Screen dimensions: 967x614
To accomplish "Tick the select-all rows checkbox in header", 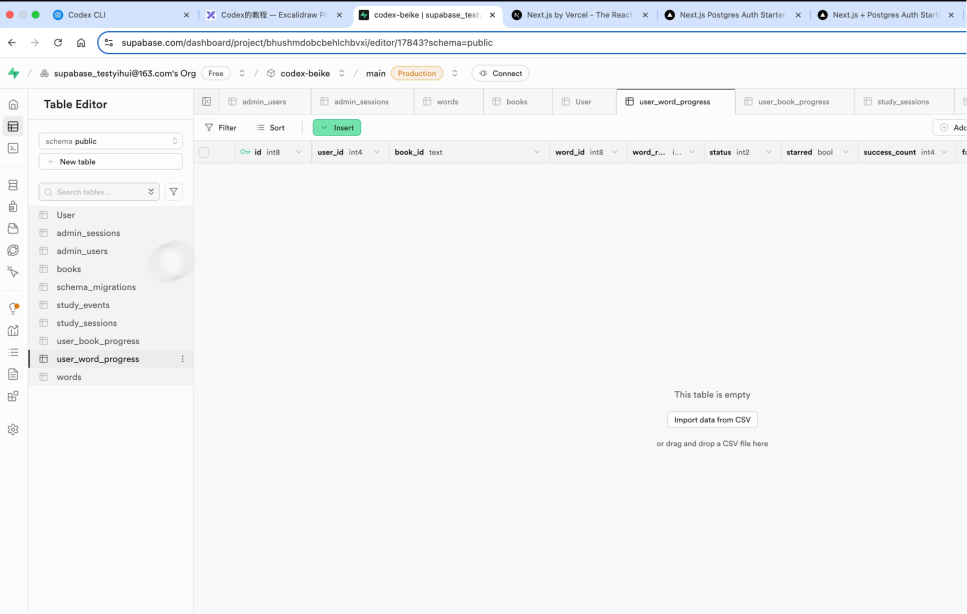I will [204, 153].
